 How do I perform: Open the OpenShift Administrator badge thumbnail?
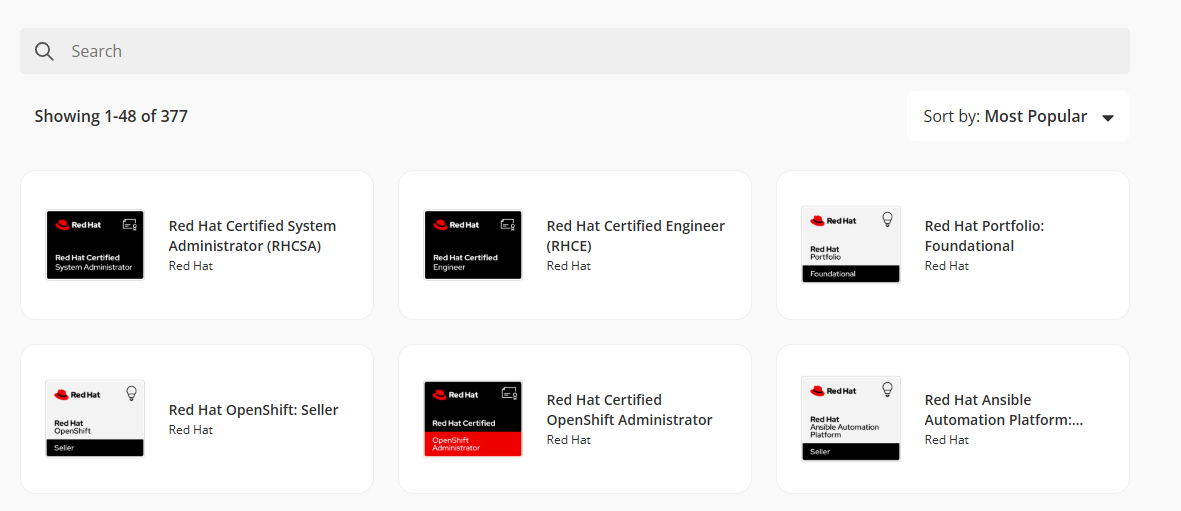pos(473,419)
